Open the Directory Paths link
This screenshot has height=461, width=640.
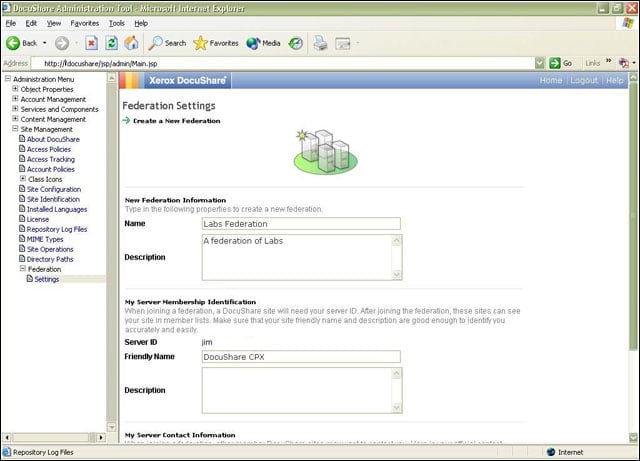pos(50,259)
